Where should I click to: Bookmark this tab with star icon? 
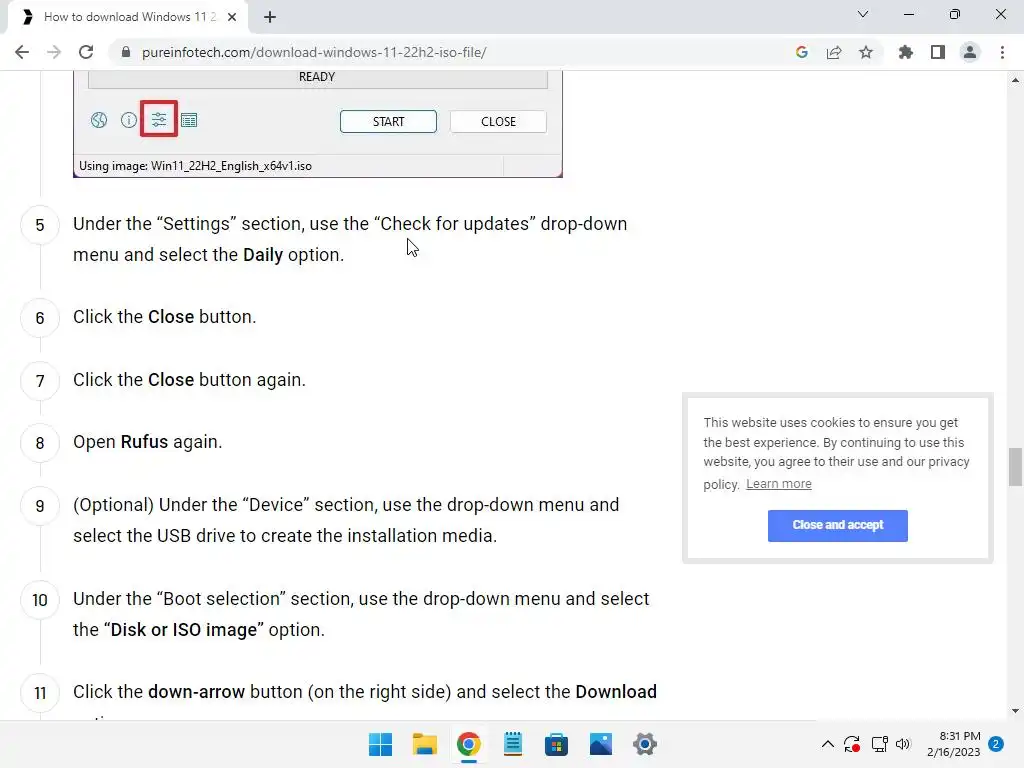pos(866,52)
